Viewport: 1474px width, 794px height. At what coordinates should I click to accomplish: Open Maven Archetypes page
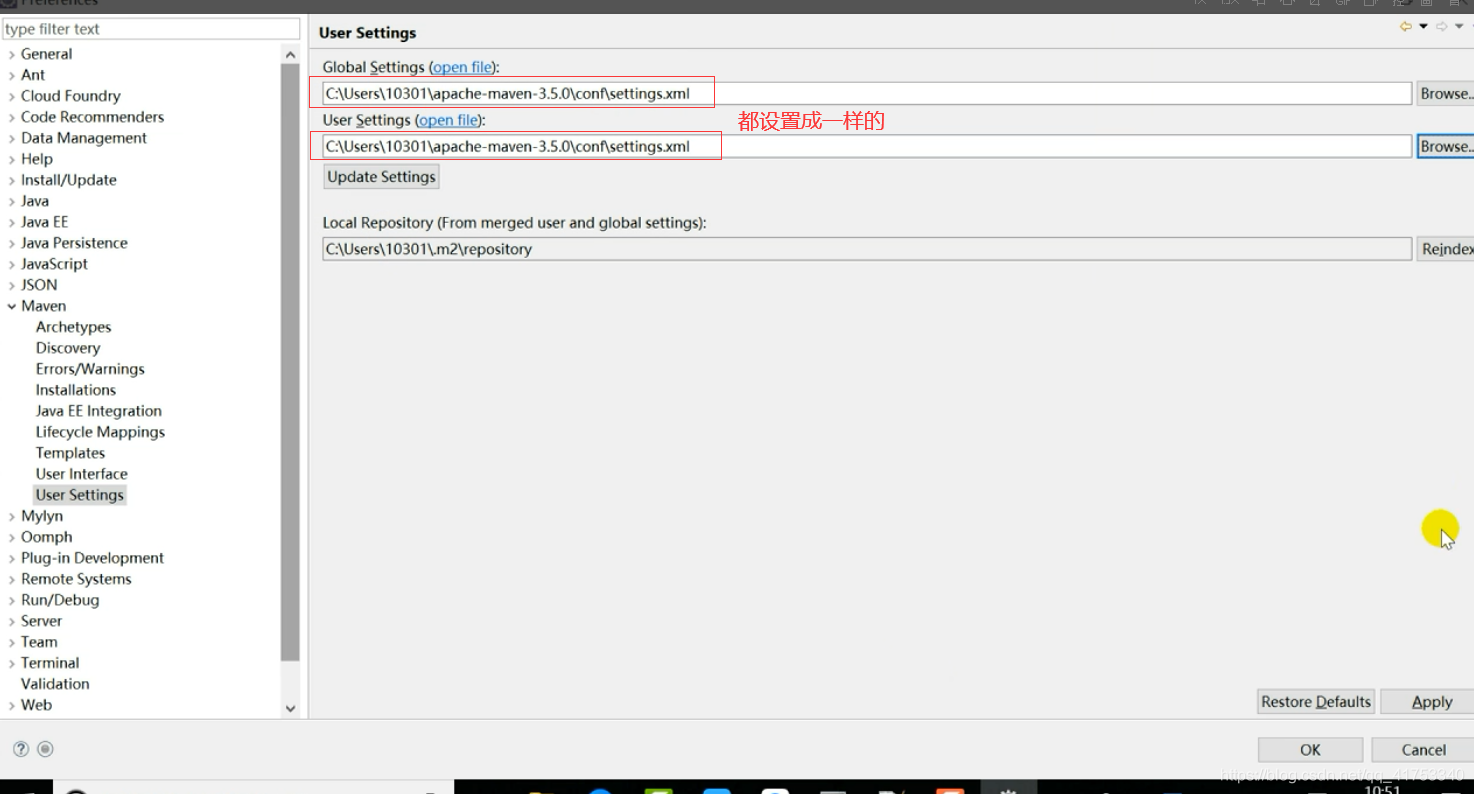(74, 327)
